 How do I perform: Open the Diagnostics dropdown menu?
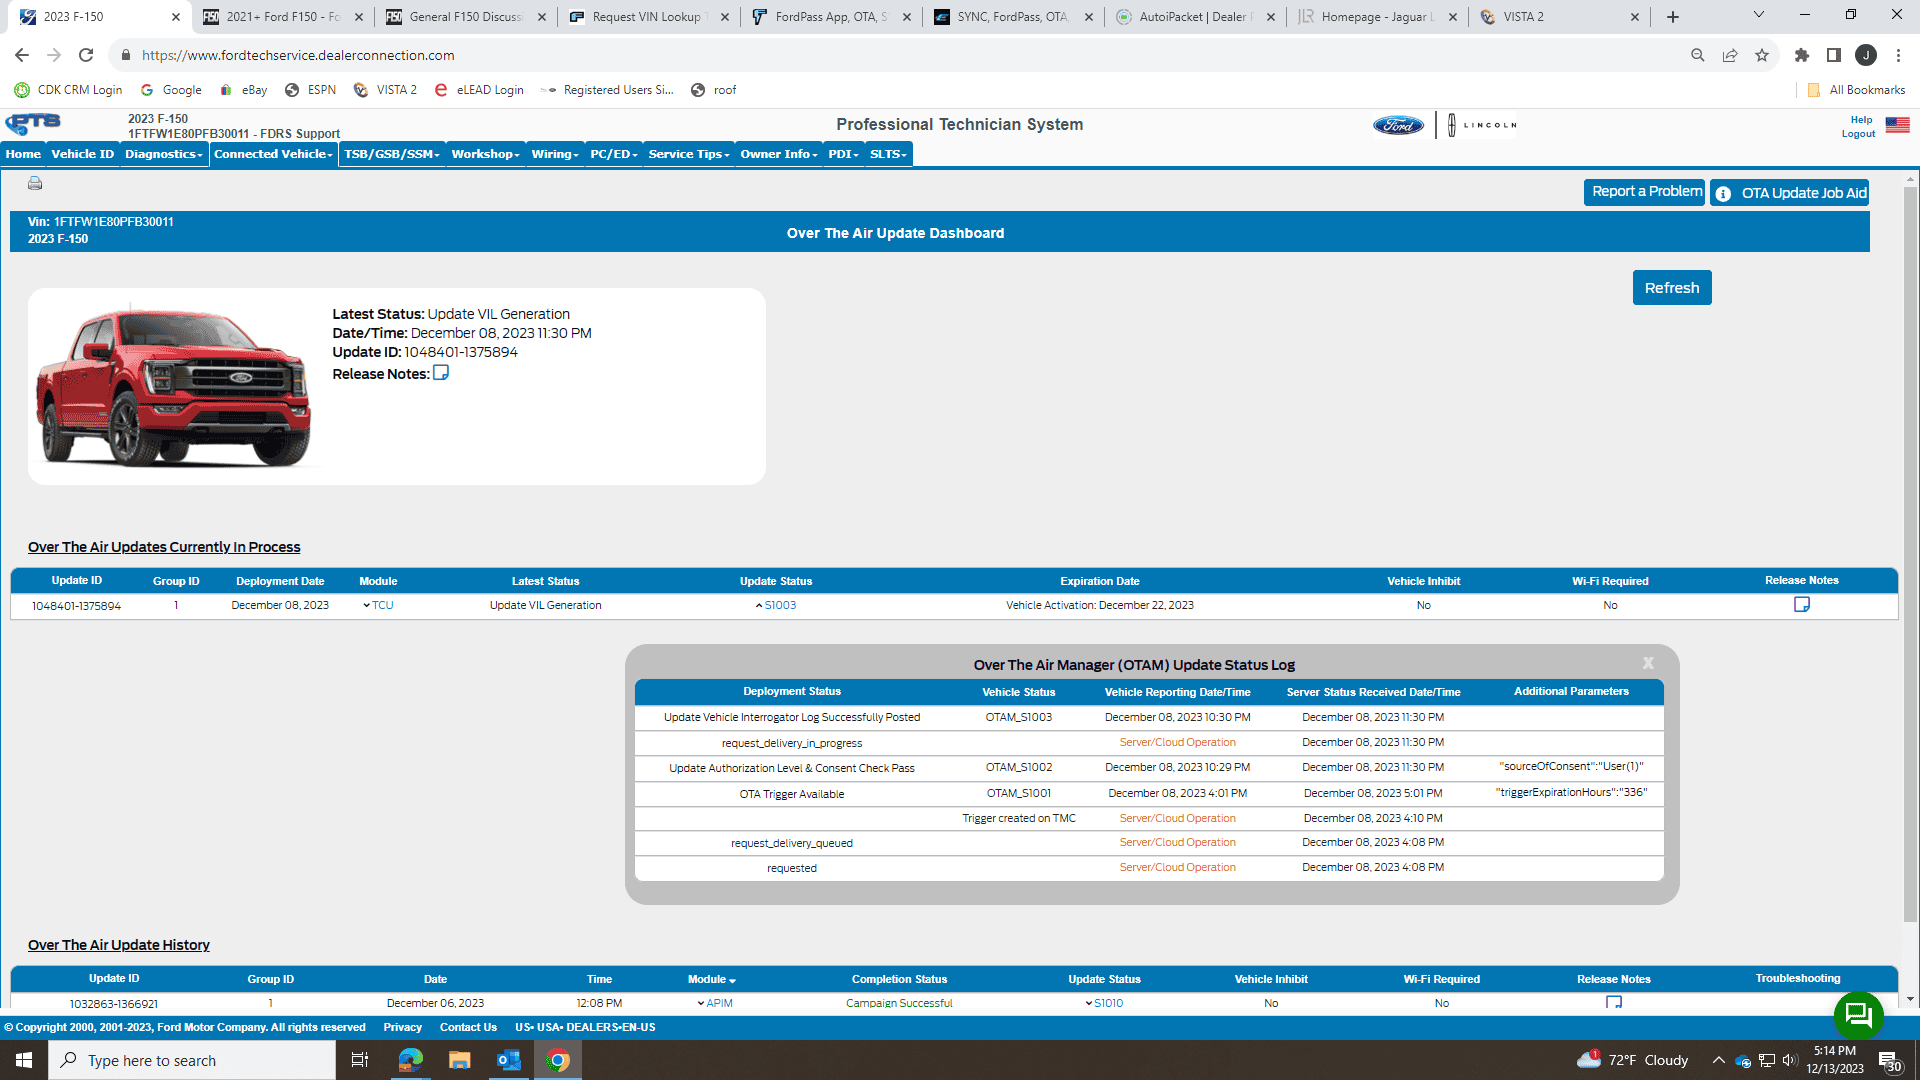163,154
